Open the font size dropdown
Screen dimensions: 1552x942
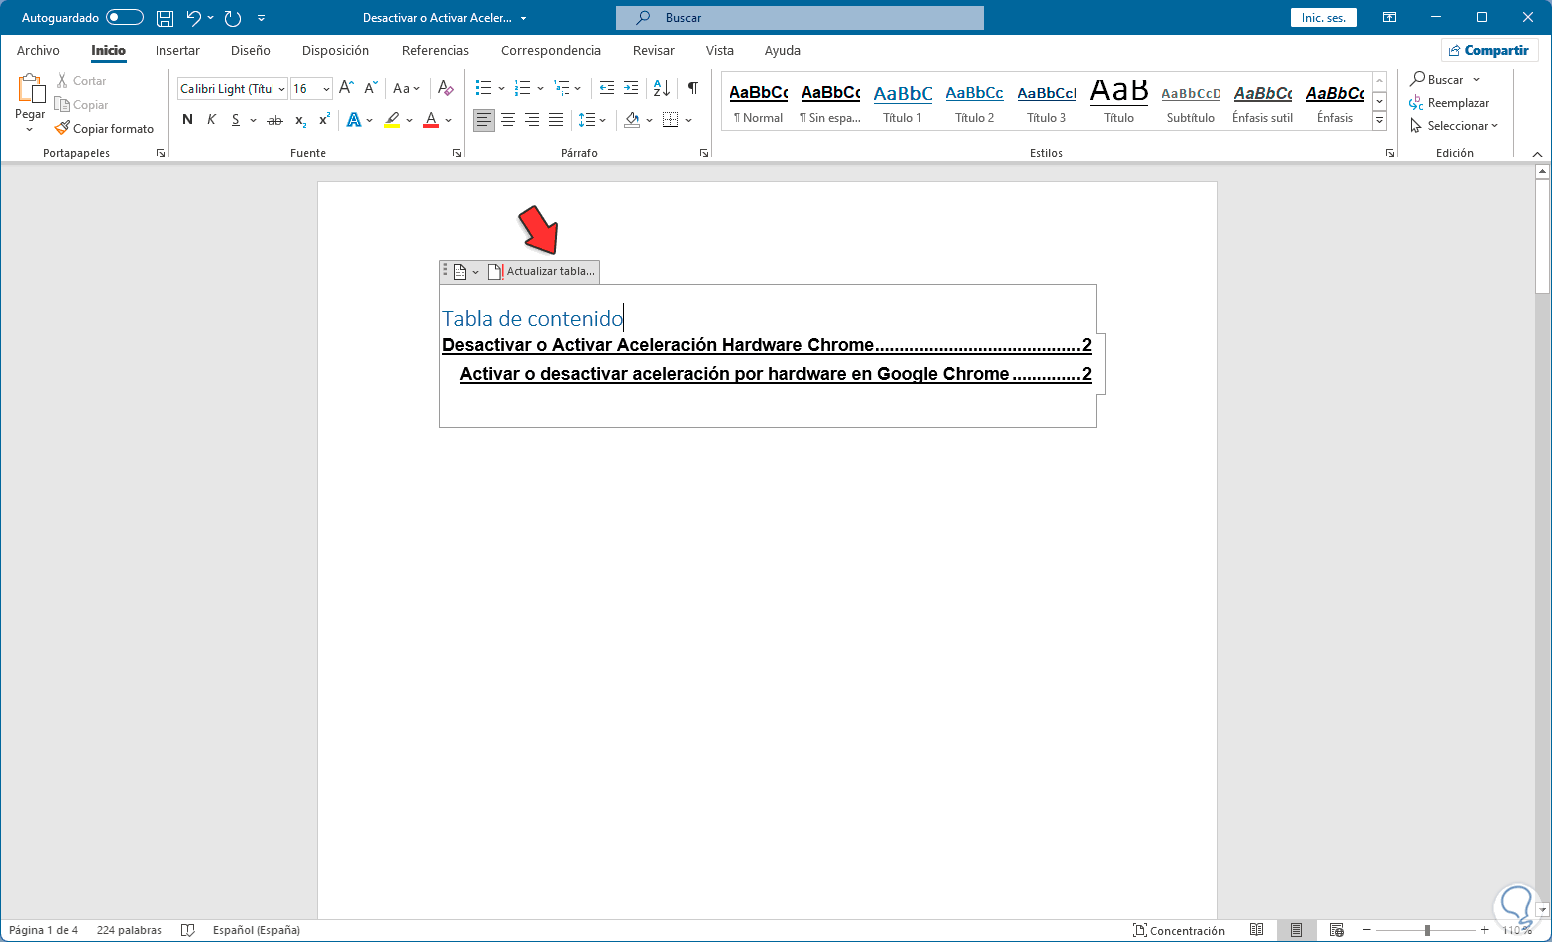tap(326, 89)
